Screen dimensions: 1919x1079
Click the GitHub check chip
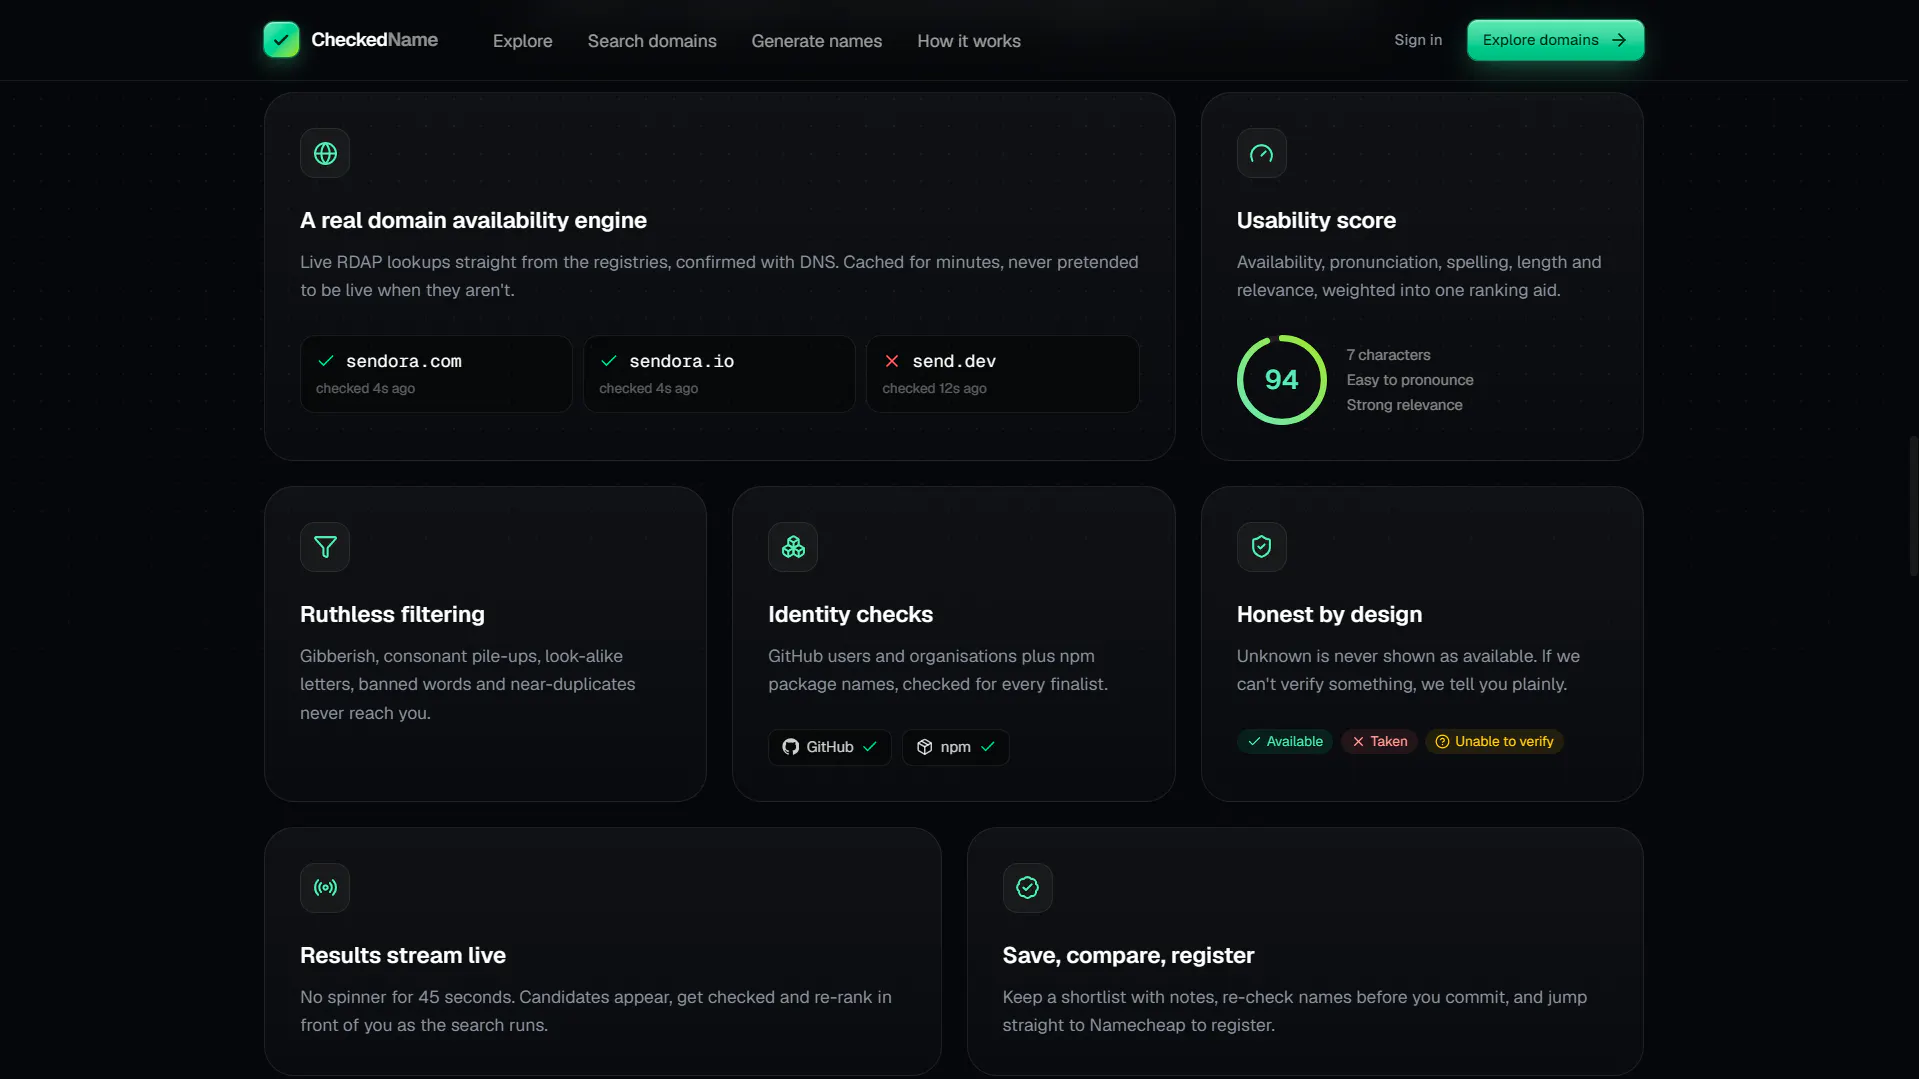829,747
